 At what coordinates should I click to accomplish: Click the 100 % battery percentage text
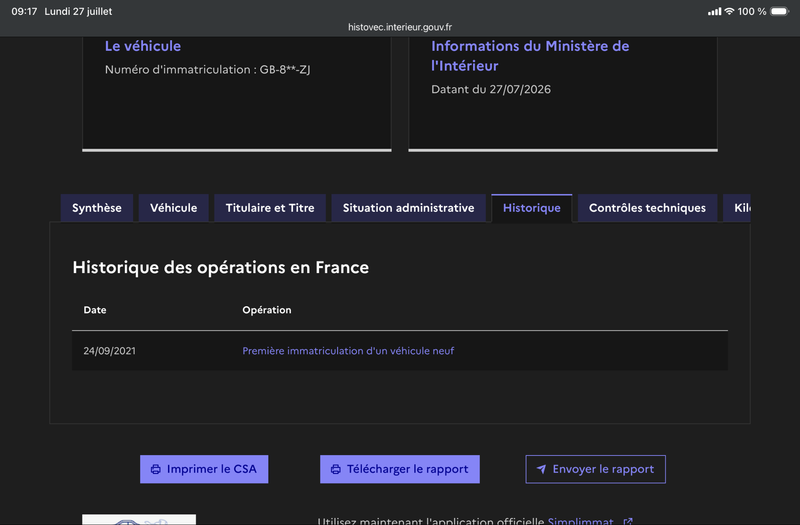pos(752,11)
